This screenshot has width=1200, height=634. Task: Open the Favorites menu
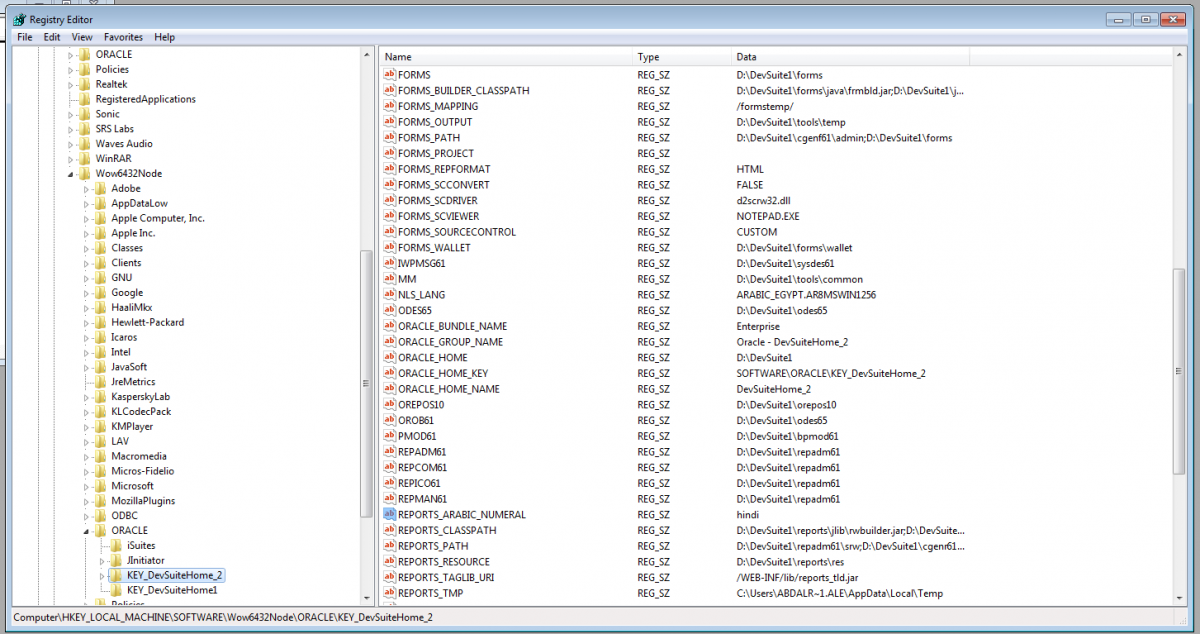coord(123,37)
